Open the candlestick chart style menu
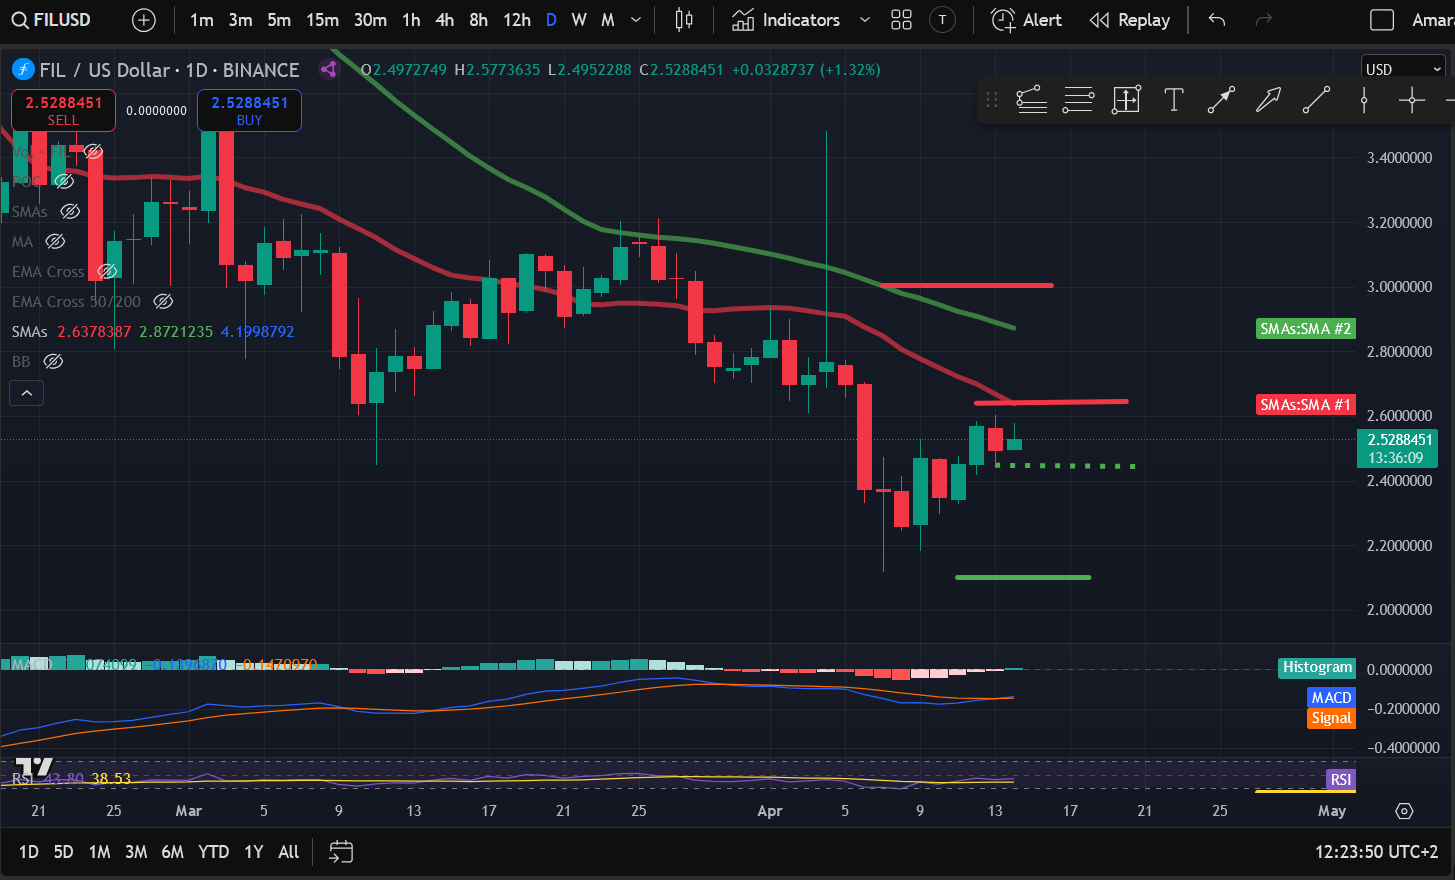This screenshot has height=880, width=1455. (x=684, y=20)
